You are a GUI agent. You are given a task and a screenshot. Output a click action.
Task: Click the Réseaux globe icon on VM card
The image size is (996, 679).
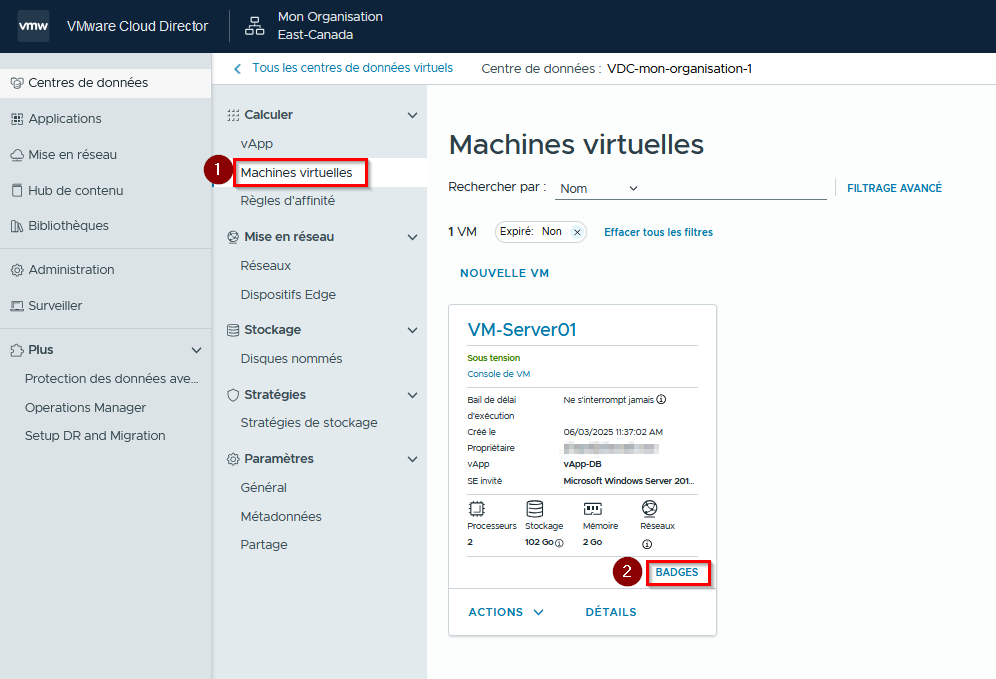649,508
